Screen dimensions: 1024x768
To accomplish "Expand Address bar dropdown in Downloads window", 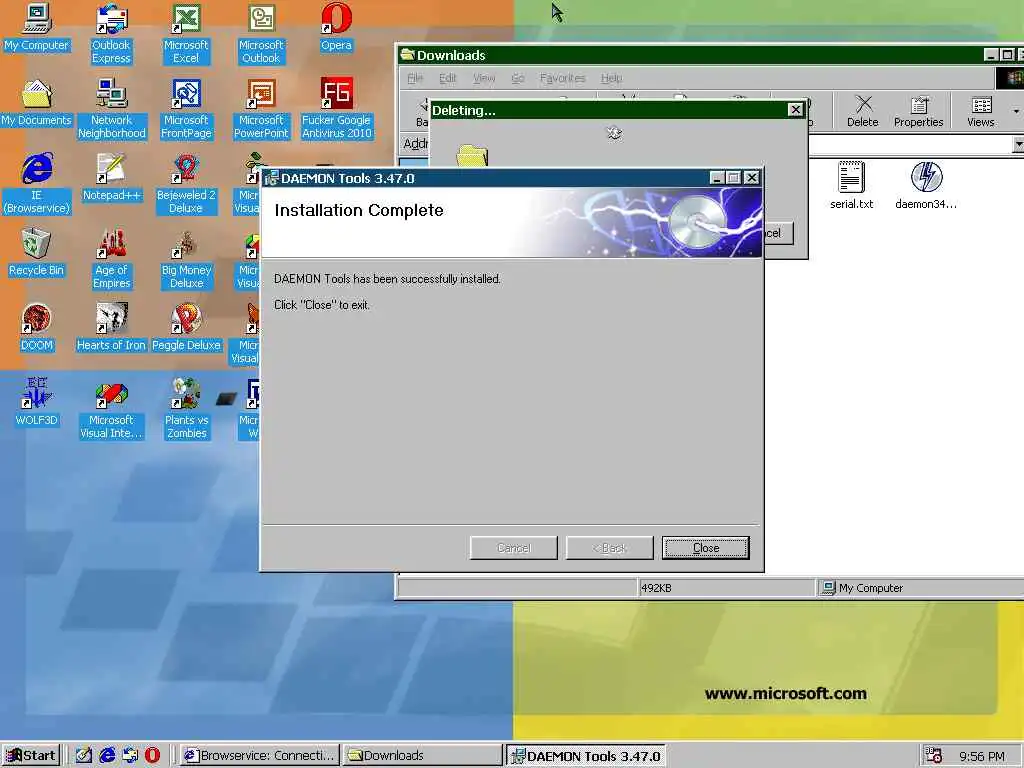I will tap(1017, 144).
